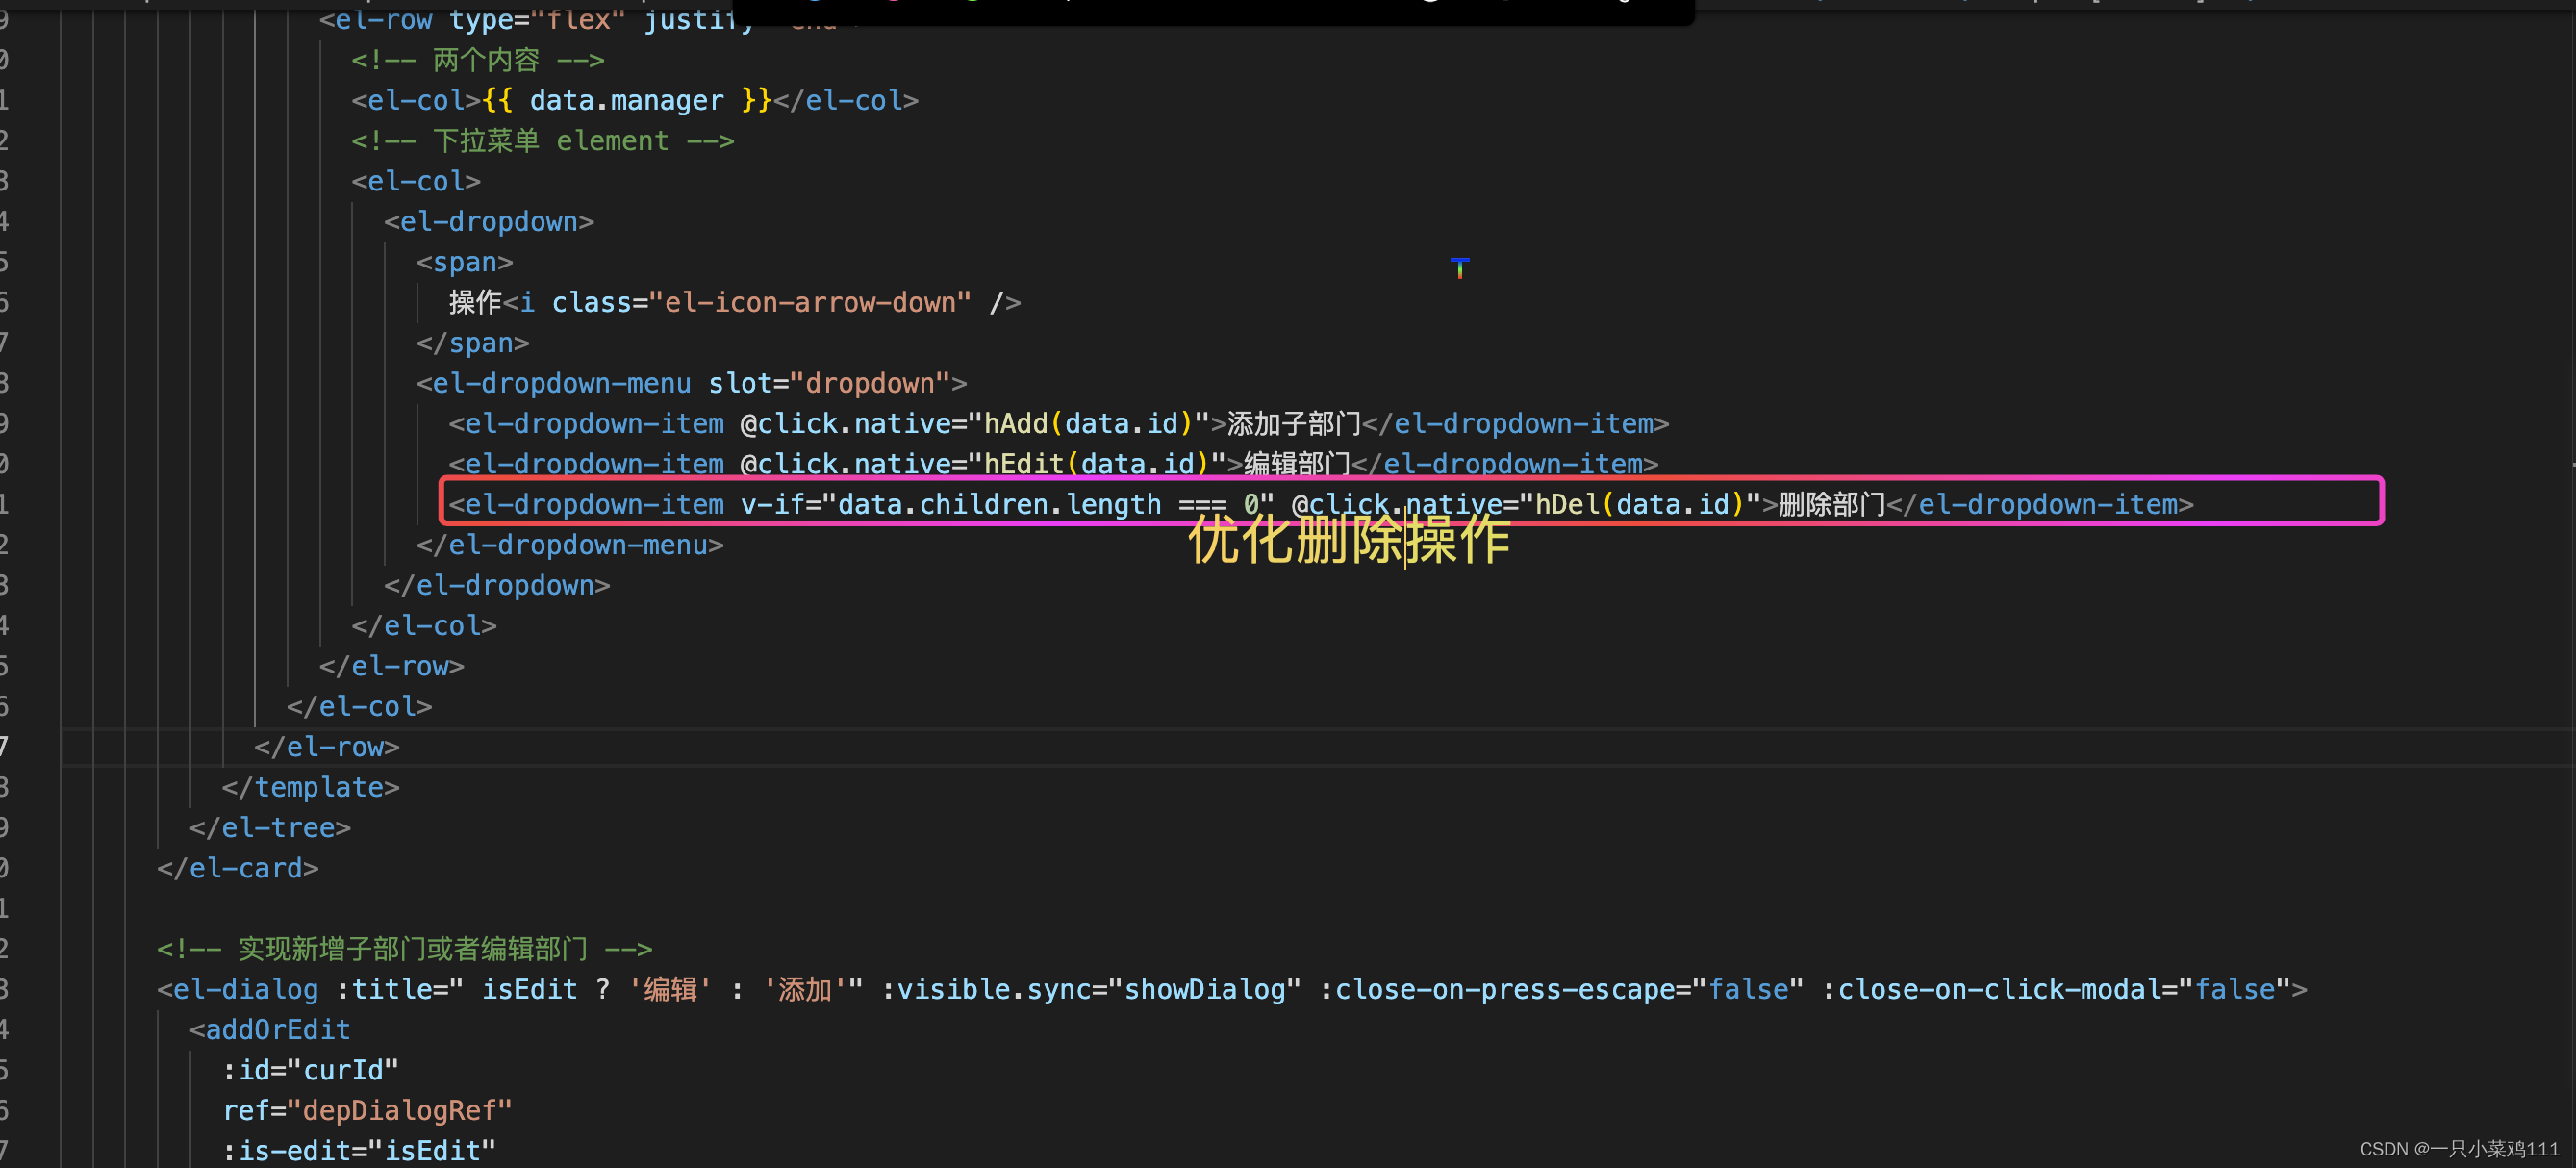Image resolution: width=2576 pixels, height=1168 pixels.
Task: Place cursor on hEdit(data.id) handler
Action: 1096,464
